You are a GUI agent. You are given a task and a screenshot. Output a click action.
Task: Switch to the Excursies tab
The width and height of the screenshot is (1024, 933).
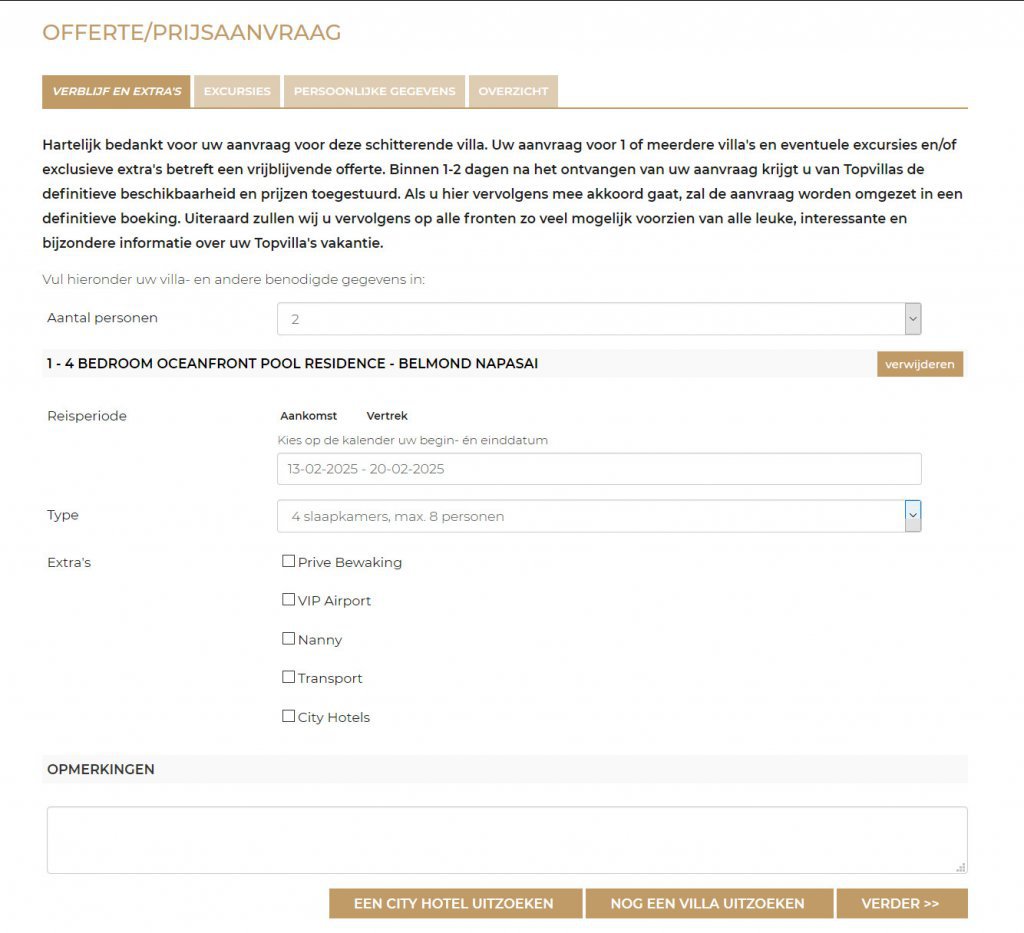(237, 91)
